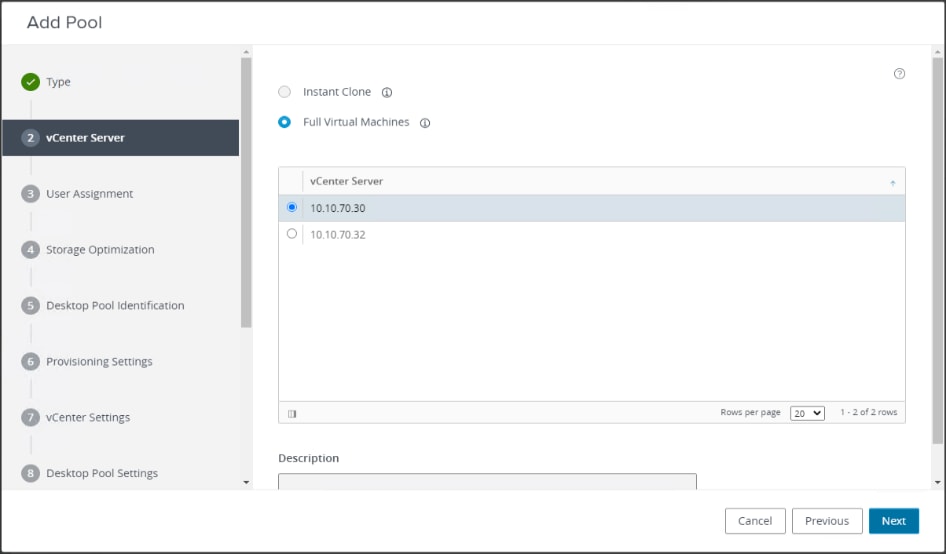Screen dimensions: 946x554
Task: Click the Description text field
Action: [487, 482]
